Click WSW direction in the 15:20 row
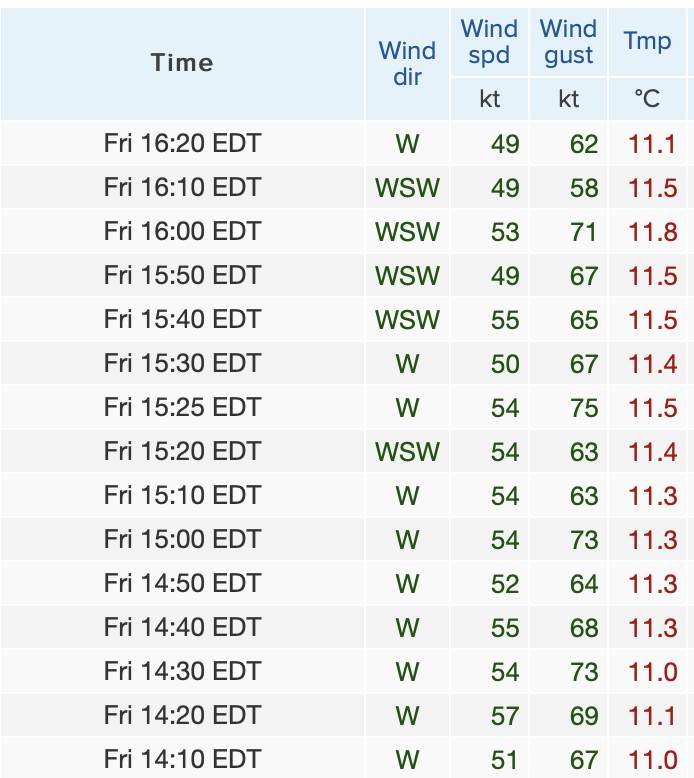This screenshot has width=694, height=778. (x=407, y=452)
